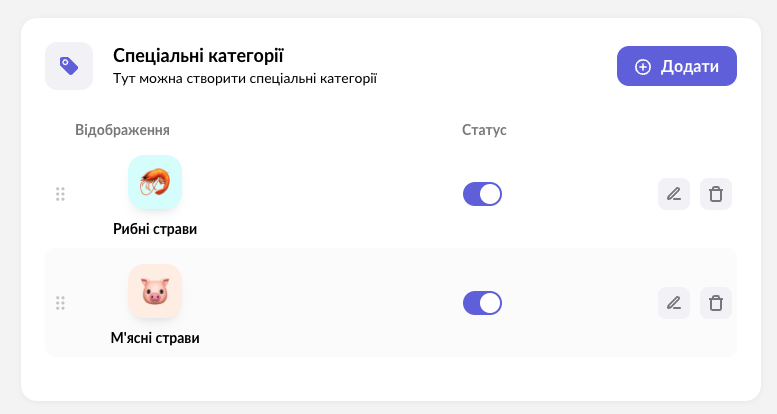Click the Відображення column header
777x414 pixels.
122,130
